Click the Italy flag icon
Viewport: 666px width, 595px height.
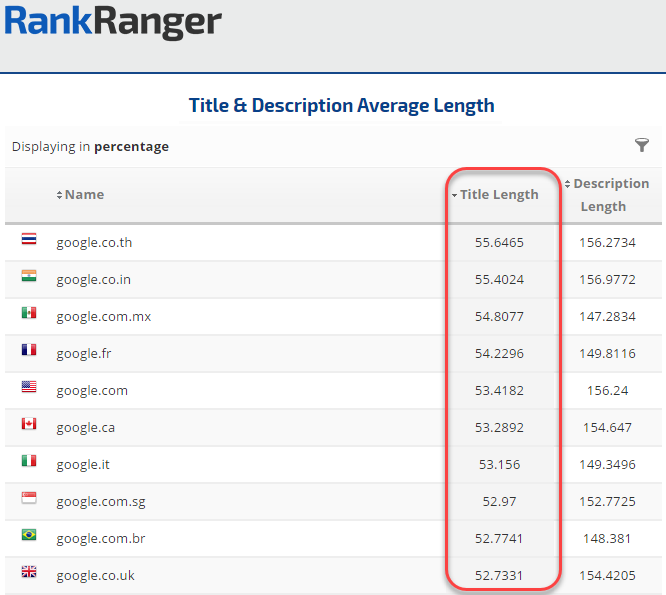click(x=29, y=461)
